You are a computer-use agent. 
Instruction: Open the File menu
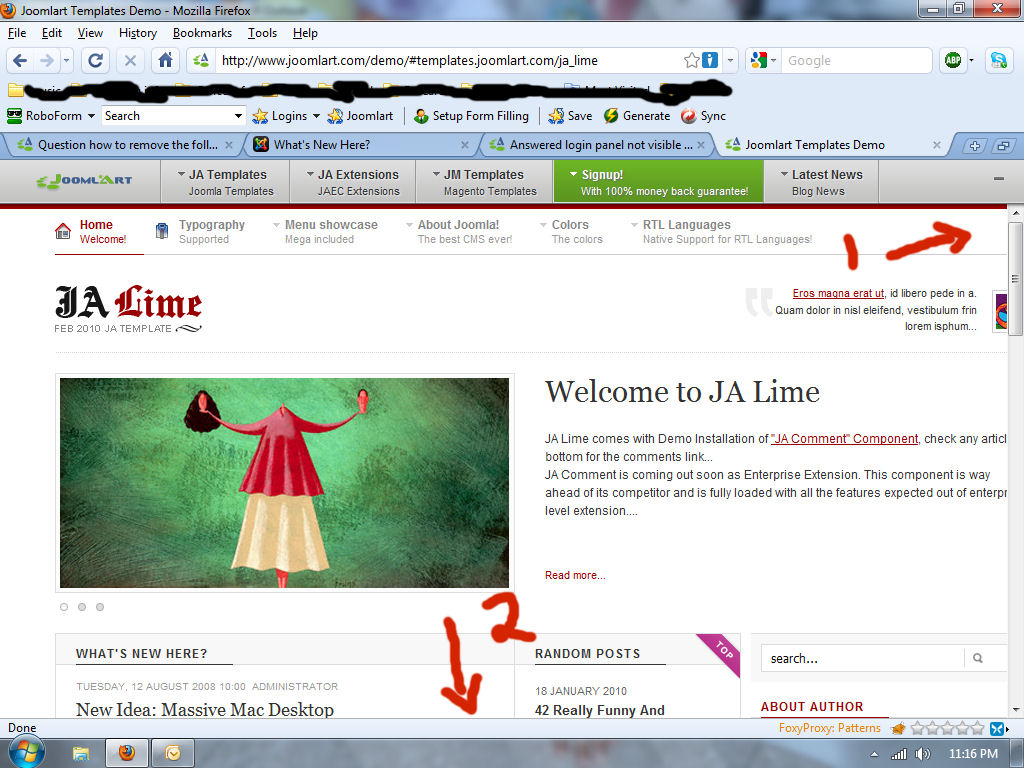pos(17,33)
